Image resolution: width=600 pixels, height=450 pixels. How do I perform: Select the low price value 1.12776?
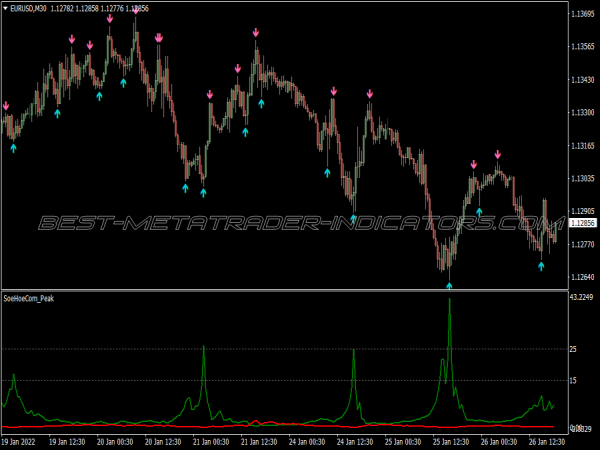click(112, 8)
